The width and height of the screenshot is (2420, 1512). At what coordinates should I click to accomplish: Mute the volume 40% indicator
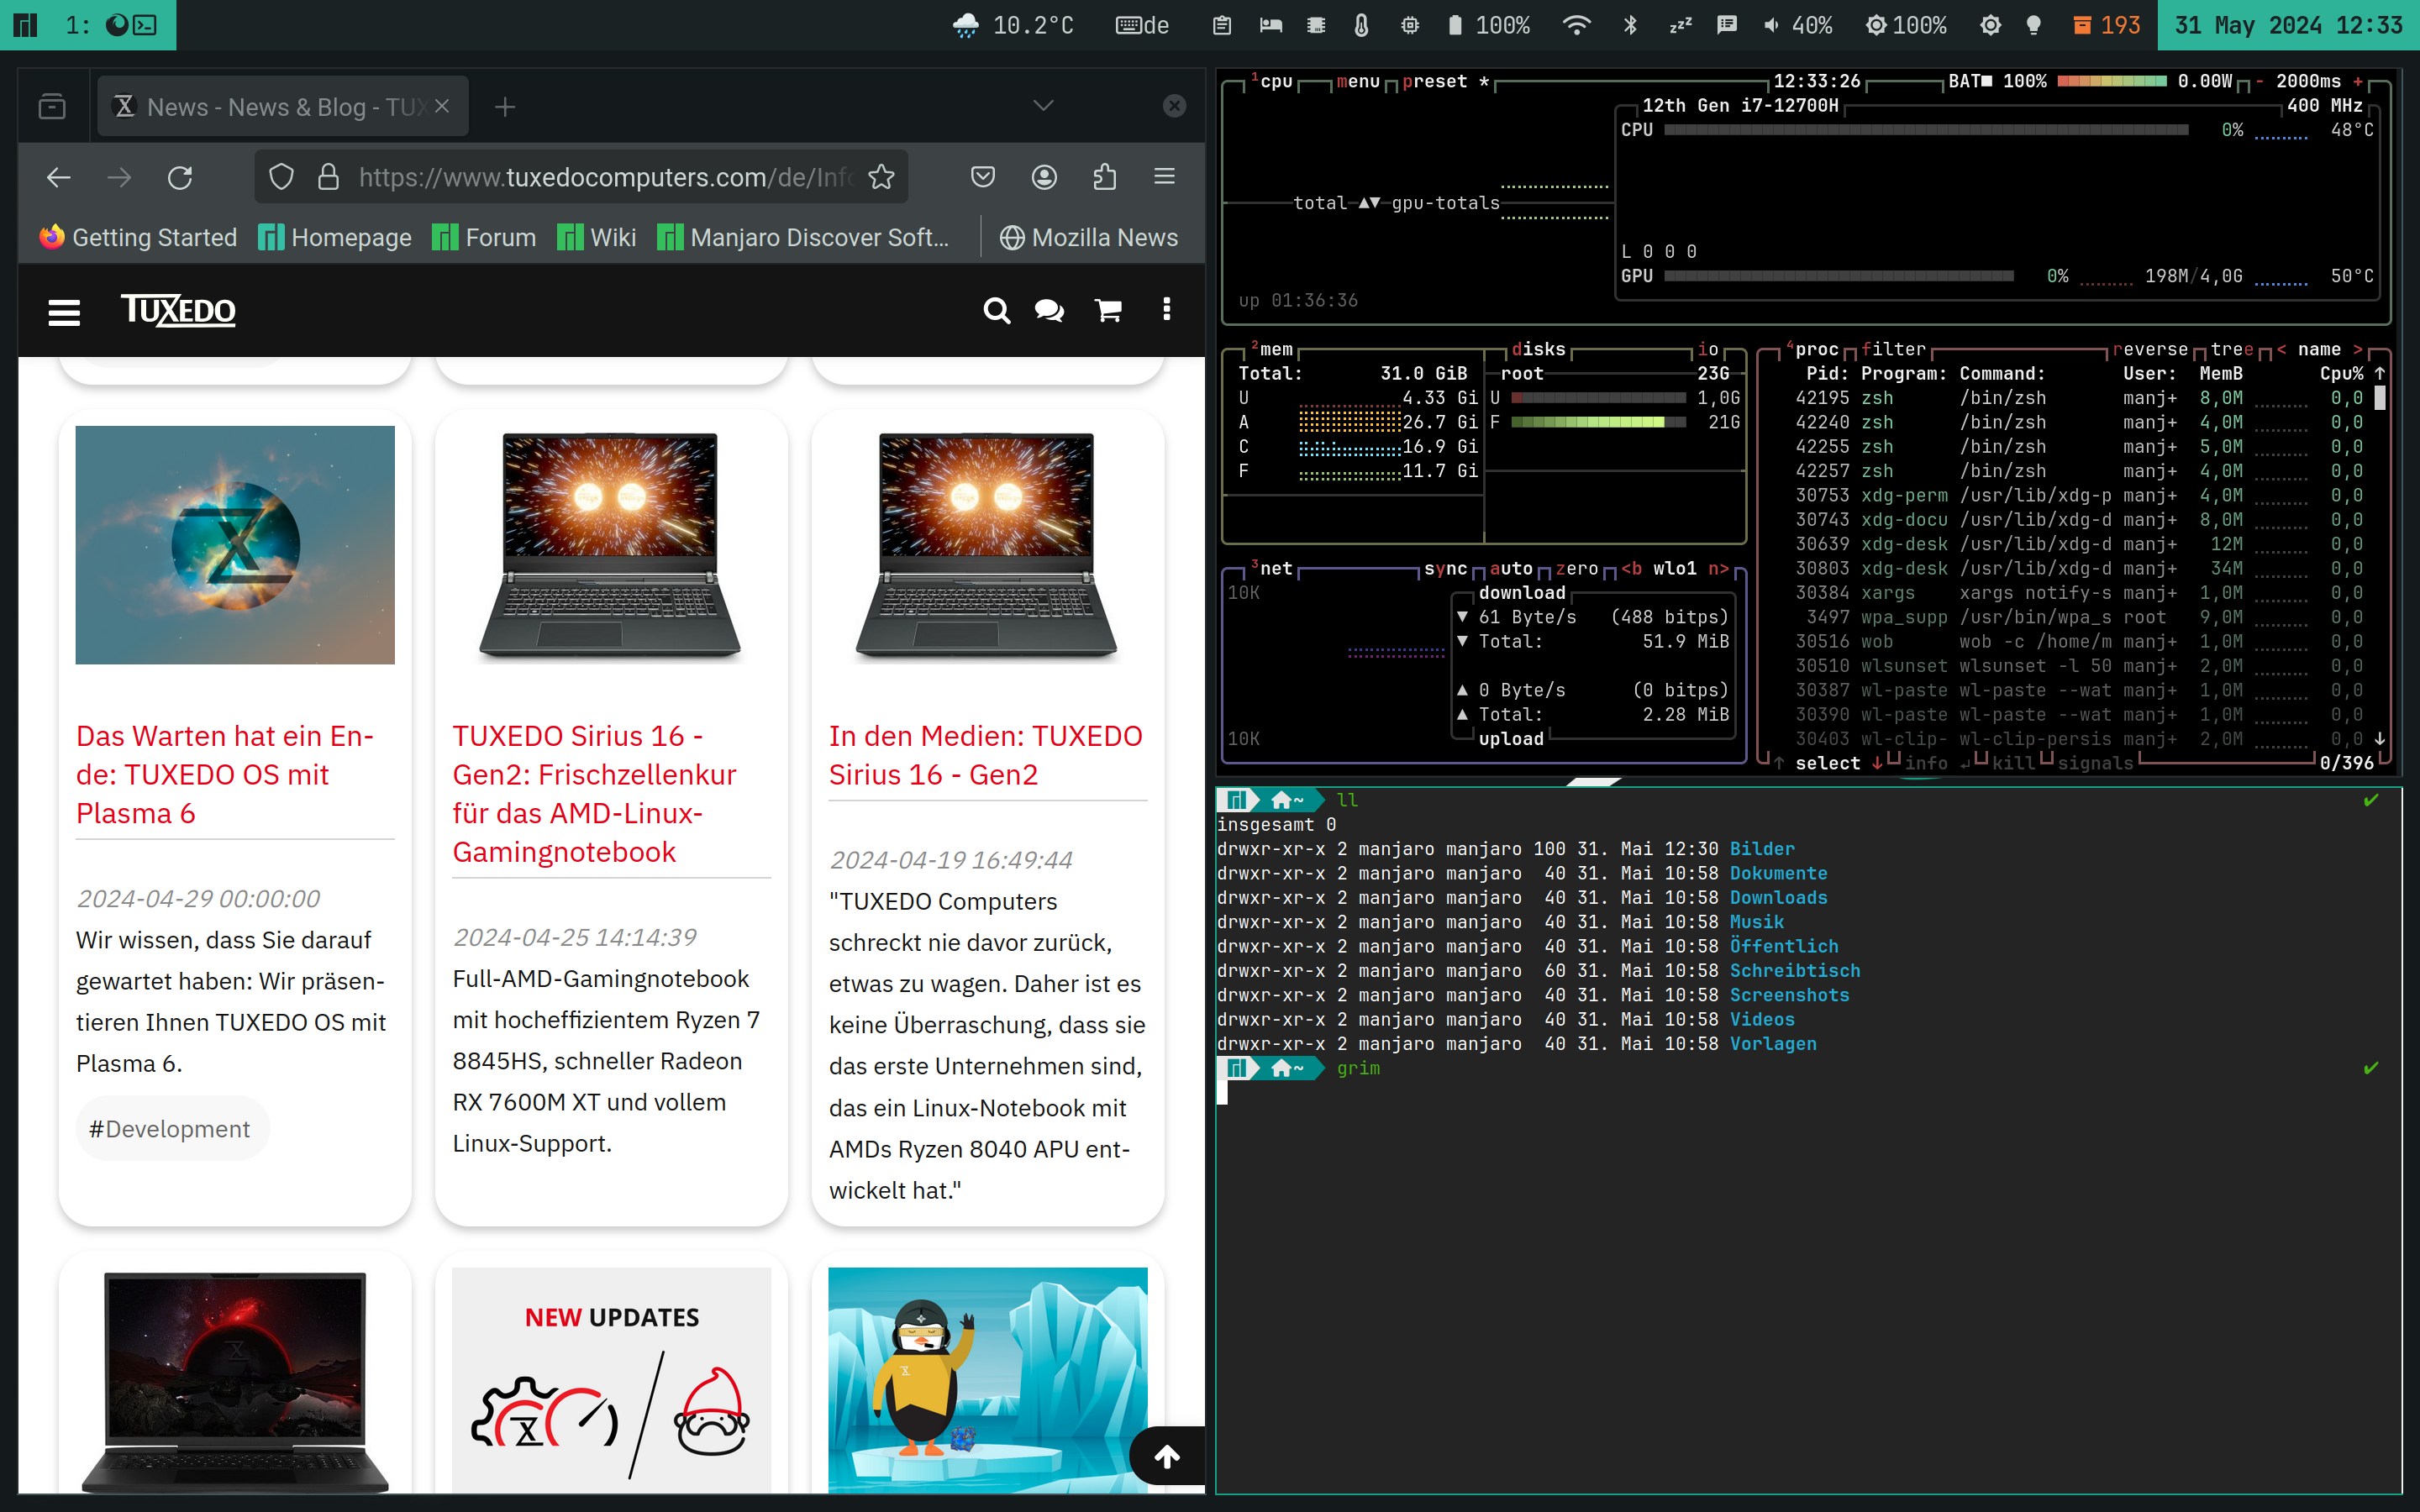[1798, 25]
